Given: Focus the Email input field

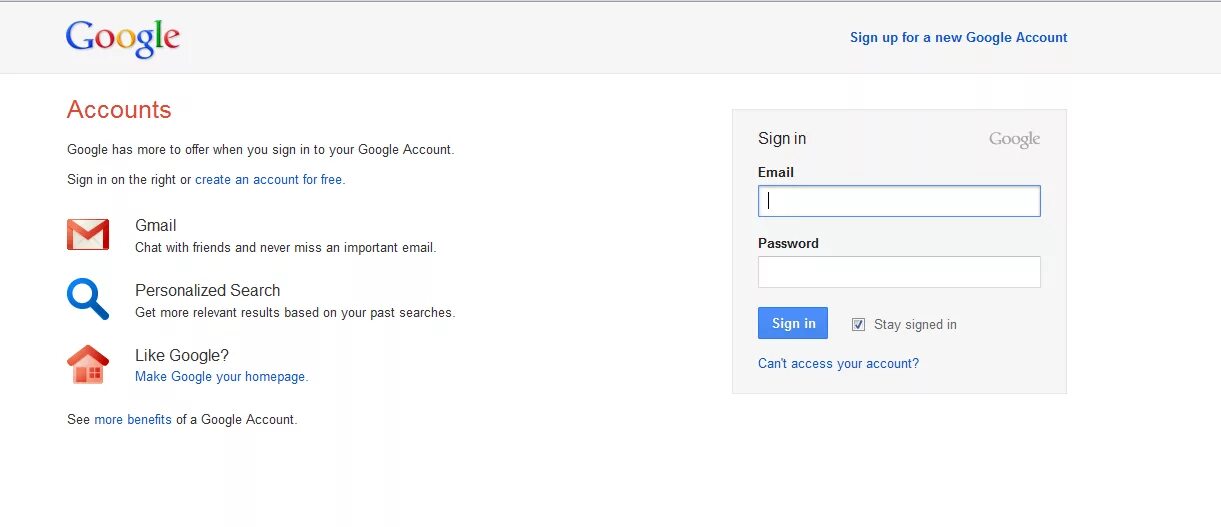Looking at the screenshot, I should point(899,201).
